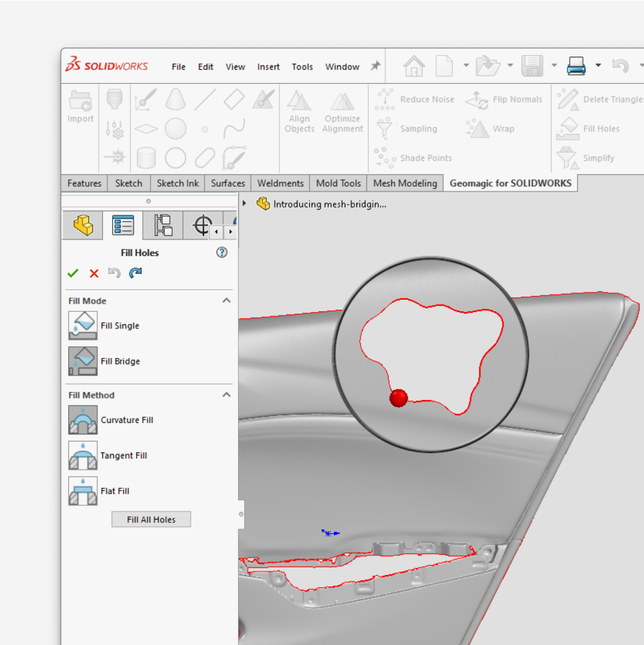The image size is (644, 645).
Task: Select the Optimize Alignment tool
Action: (343, 112)
